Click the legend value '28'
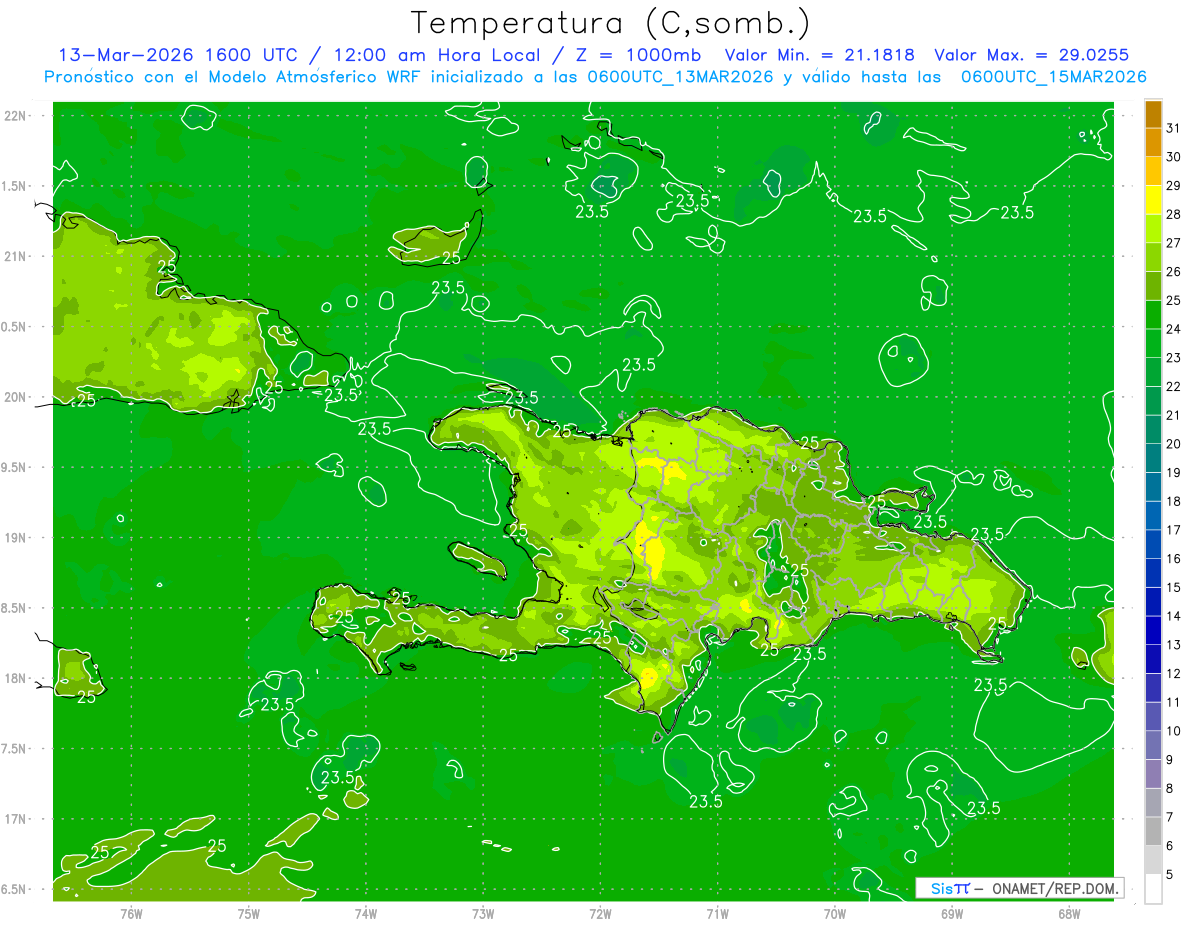The height and width of the screenshot is (927, 1200). [1174, 214]
